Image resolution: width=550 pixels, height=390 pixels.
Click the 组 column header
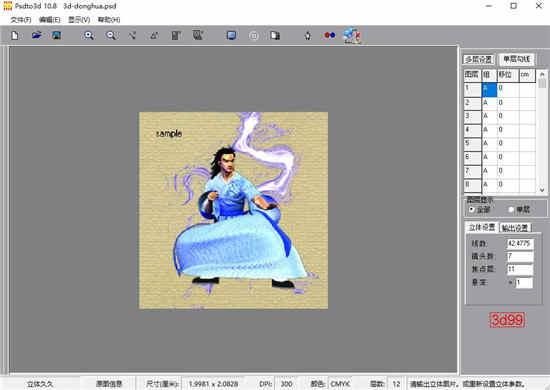click(490, 75)
